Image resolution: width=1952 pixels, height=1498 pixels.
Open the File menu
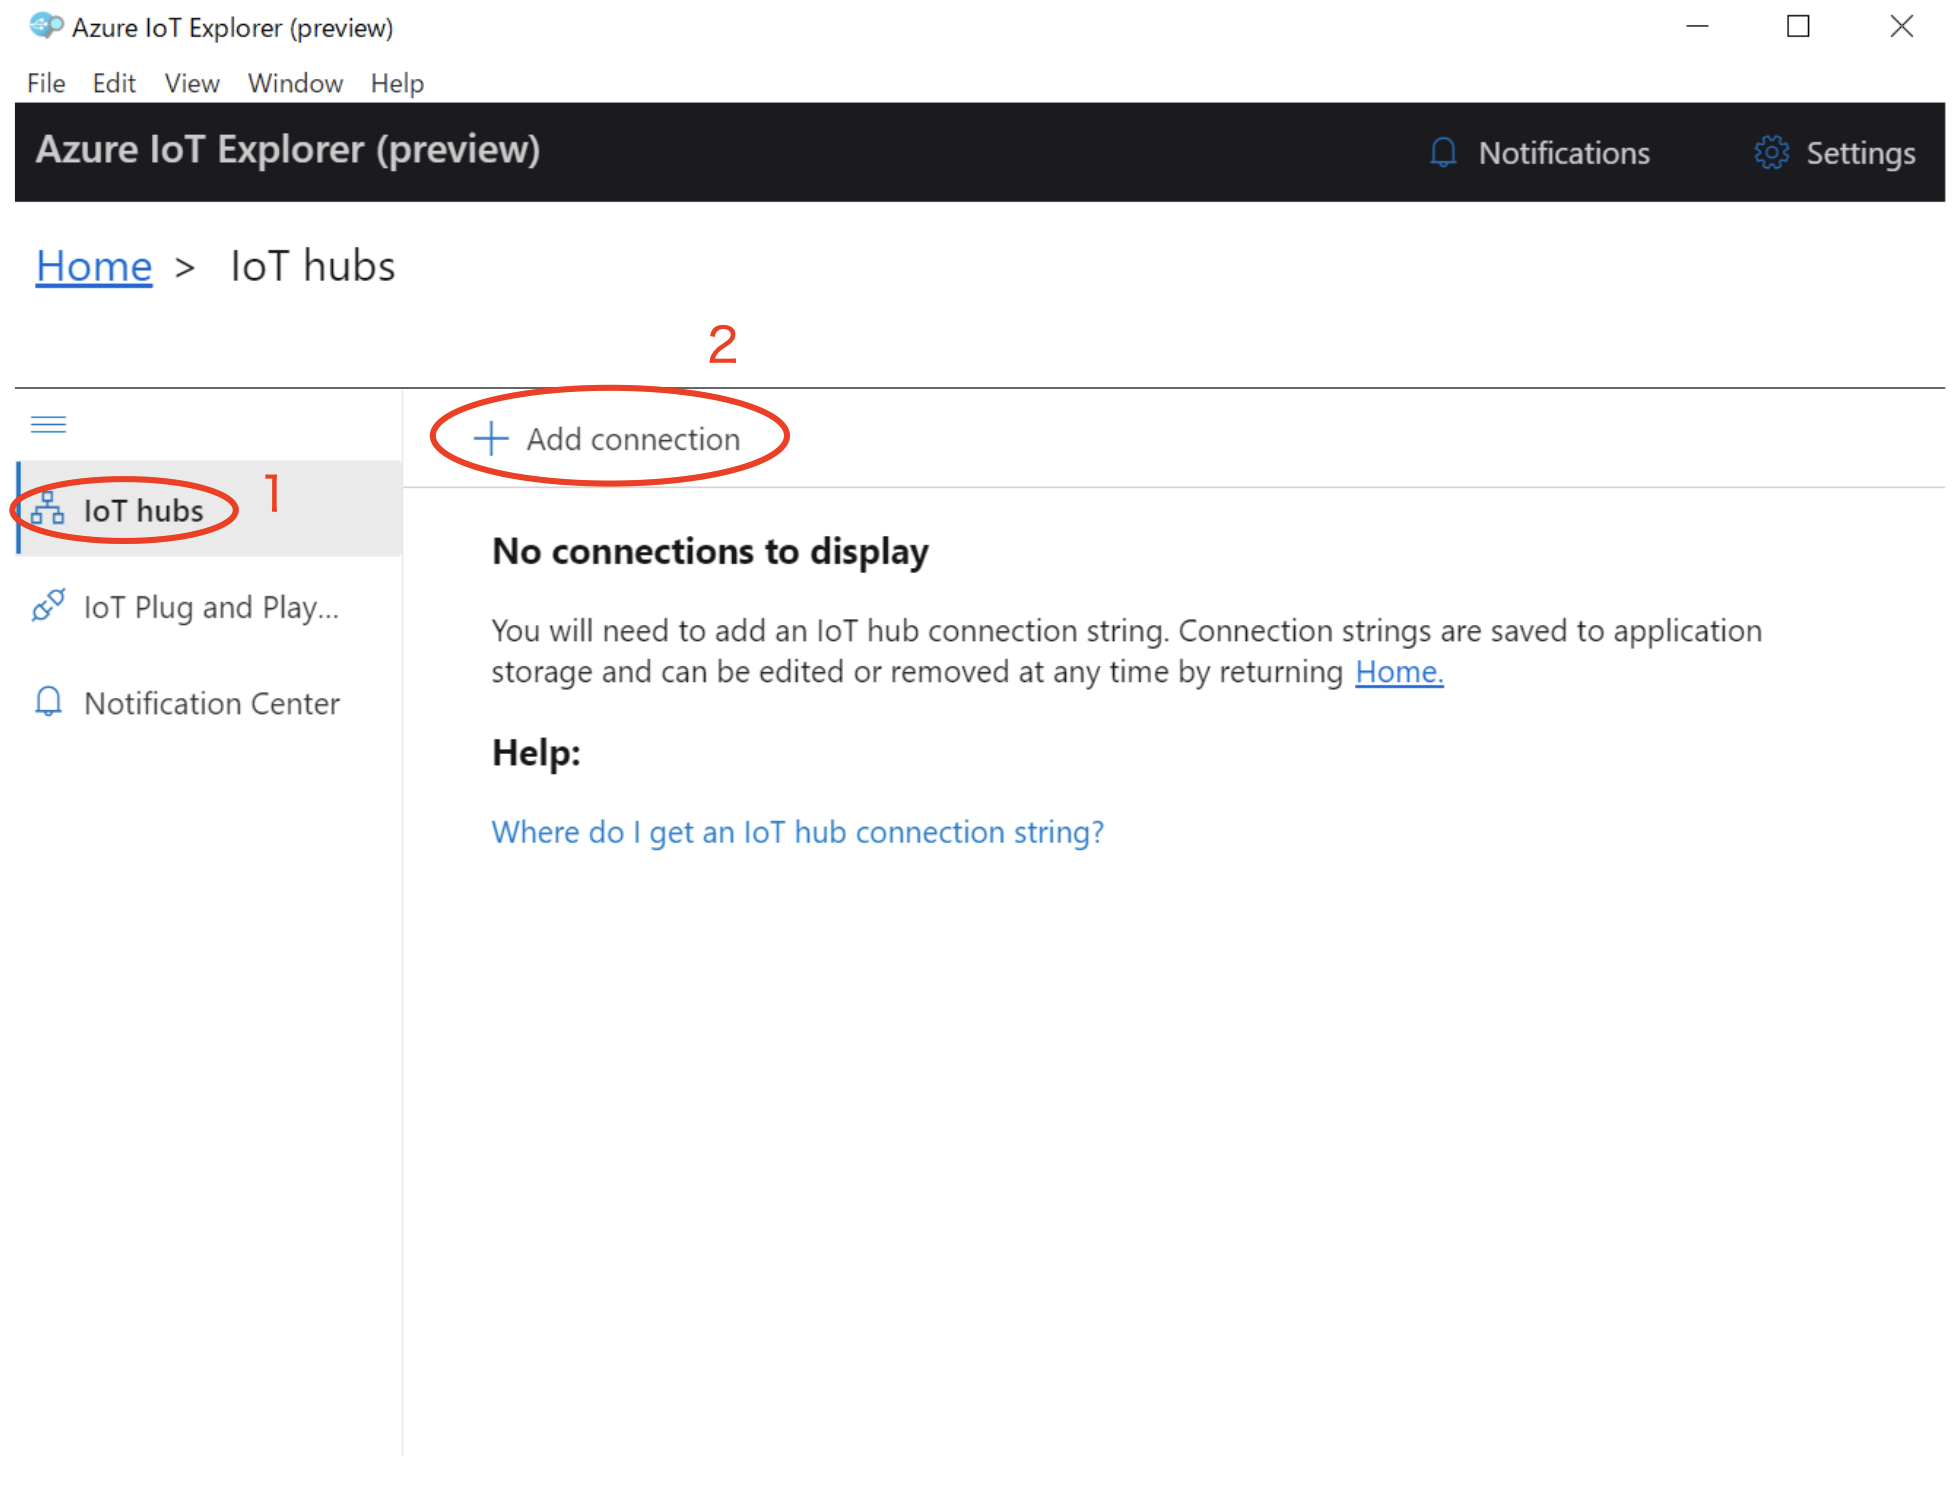[46, 83]
